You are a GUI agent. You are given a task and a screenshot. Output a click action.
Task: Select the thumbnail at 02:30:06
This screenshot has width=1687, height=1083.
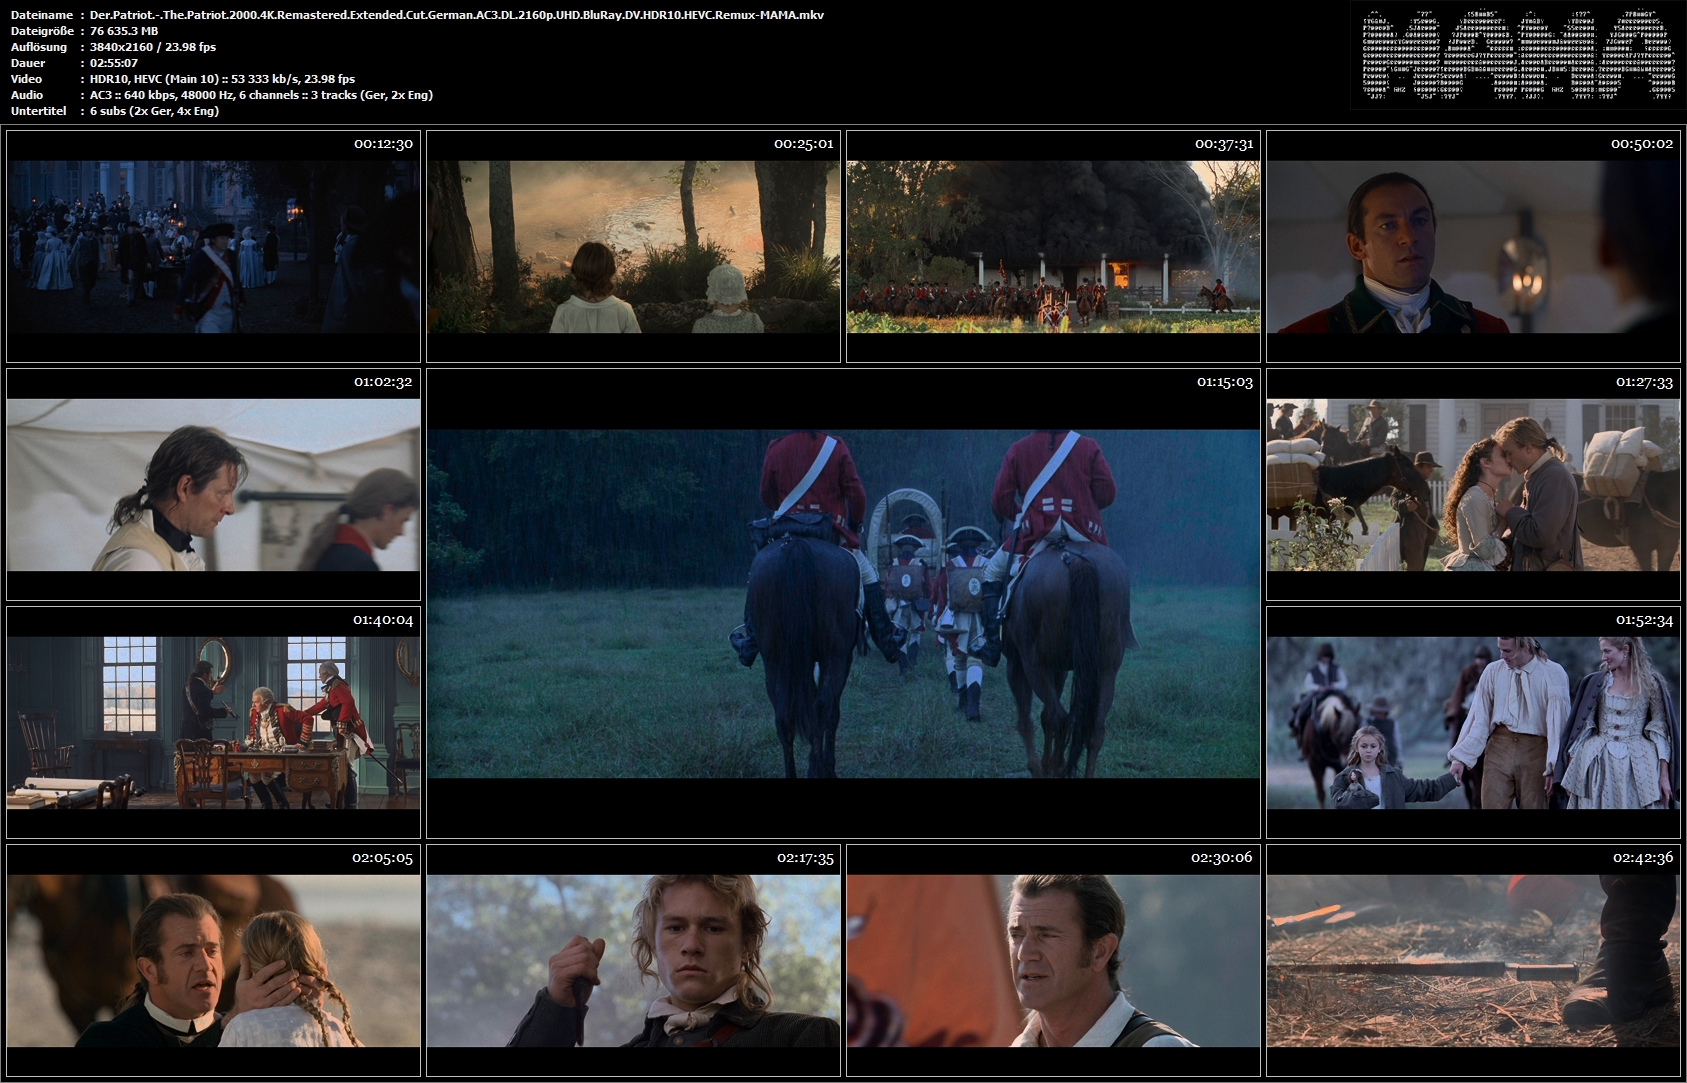coord(1053,960)
